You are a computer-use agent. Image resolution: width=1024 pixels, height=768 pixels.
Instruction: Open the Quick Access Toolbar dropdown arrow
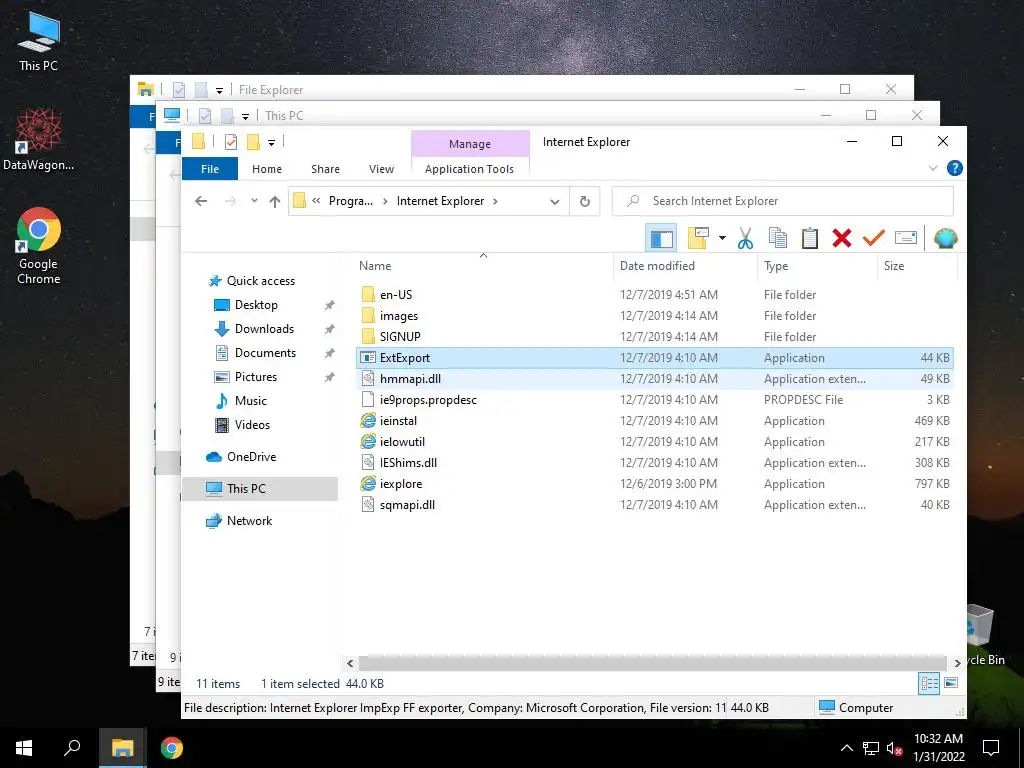pyautogui.click(x=271, y=142)
